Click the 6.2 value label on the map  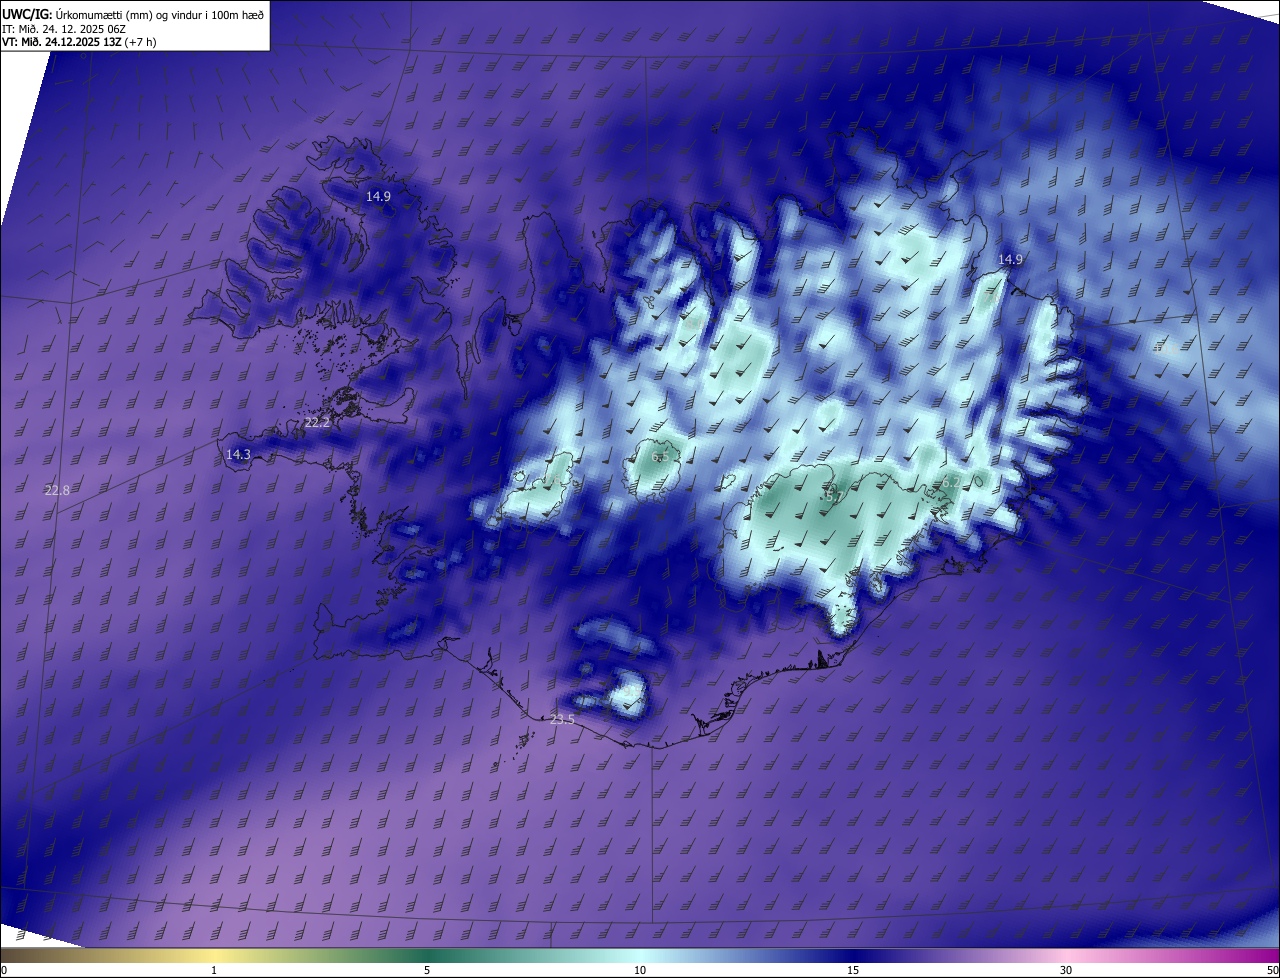[951, 482]
